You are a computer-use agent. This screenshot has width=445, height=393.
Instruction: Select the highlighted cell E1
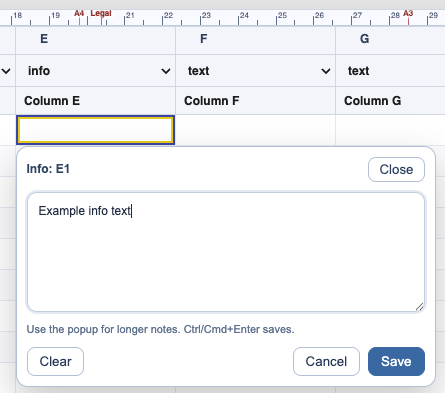coord(96,130)
